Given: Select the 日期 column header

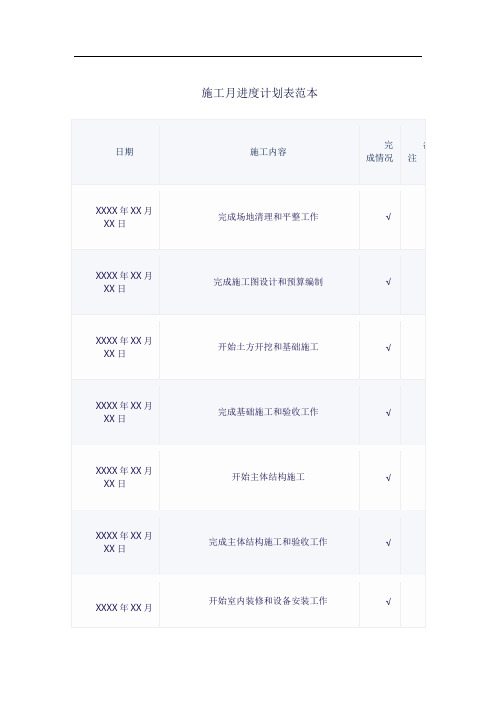Looking at the screenshot, I should coord(124,152).
